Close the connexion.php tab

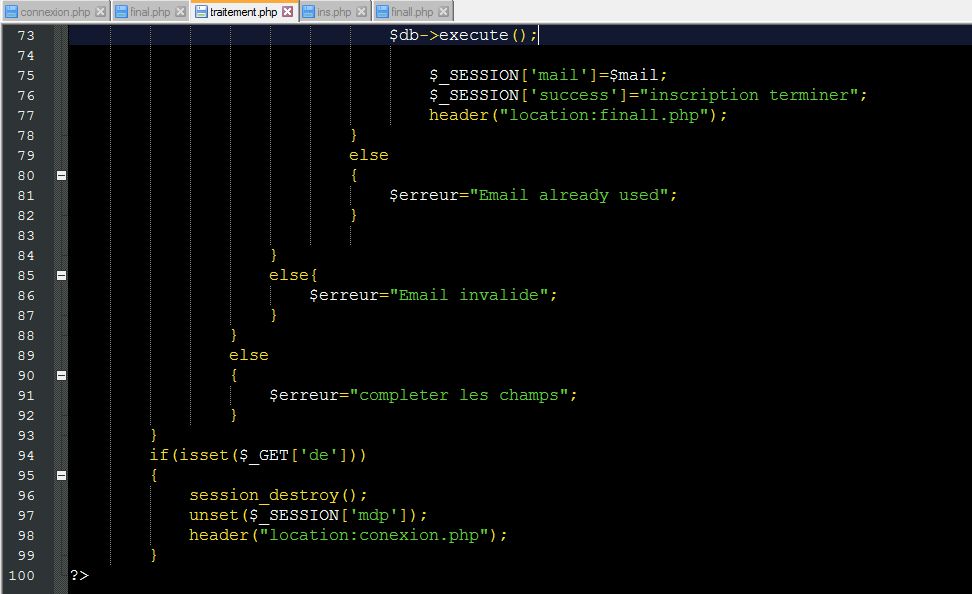coord(100,12)
